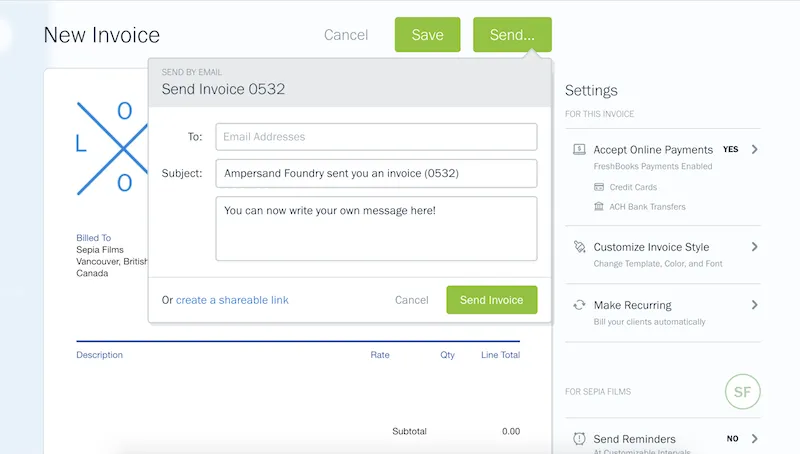
Task: Click the green Save button
Action: click(x=427, y=35)
